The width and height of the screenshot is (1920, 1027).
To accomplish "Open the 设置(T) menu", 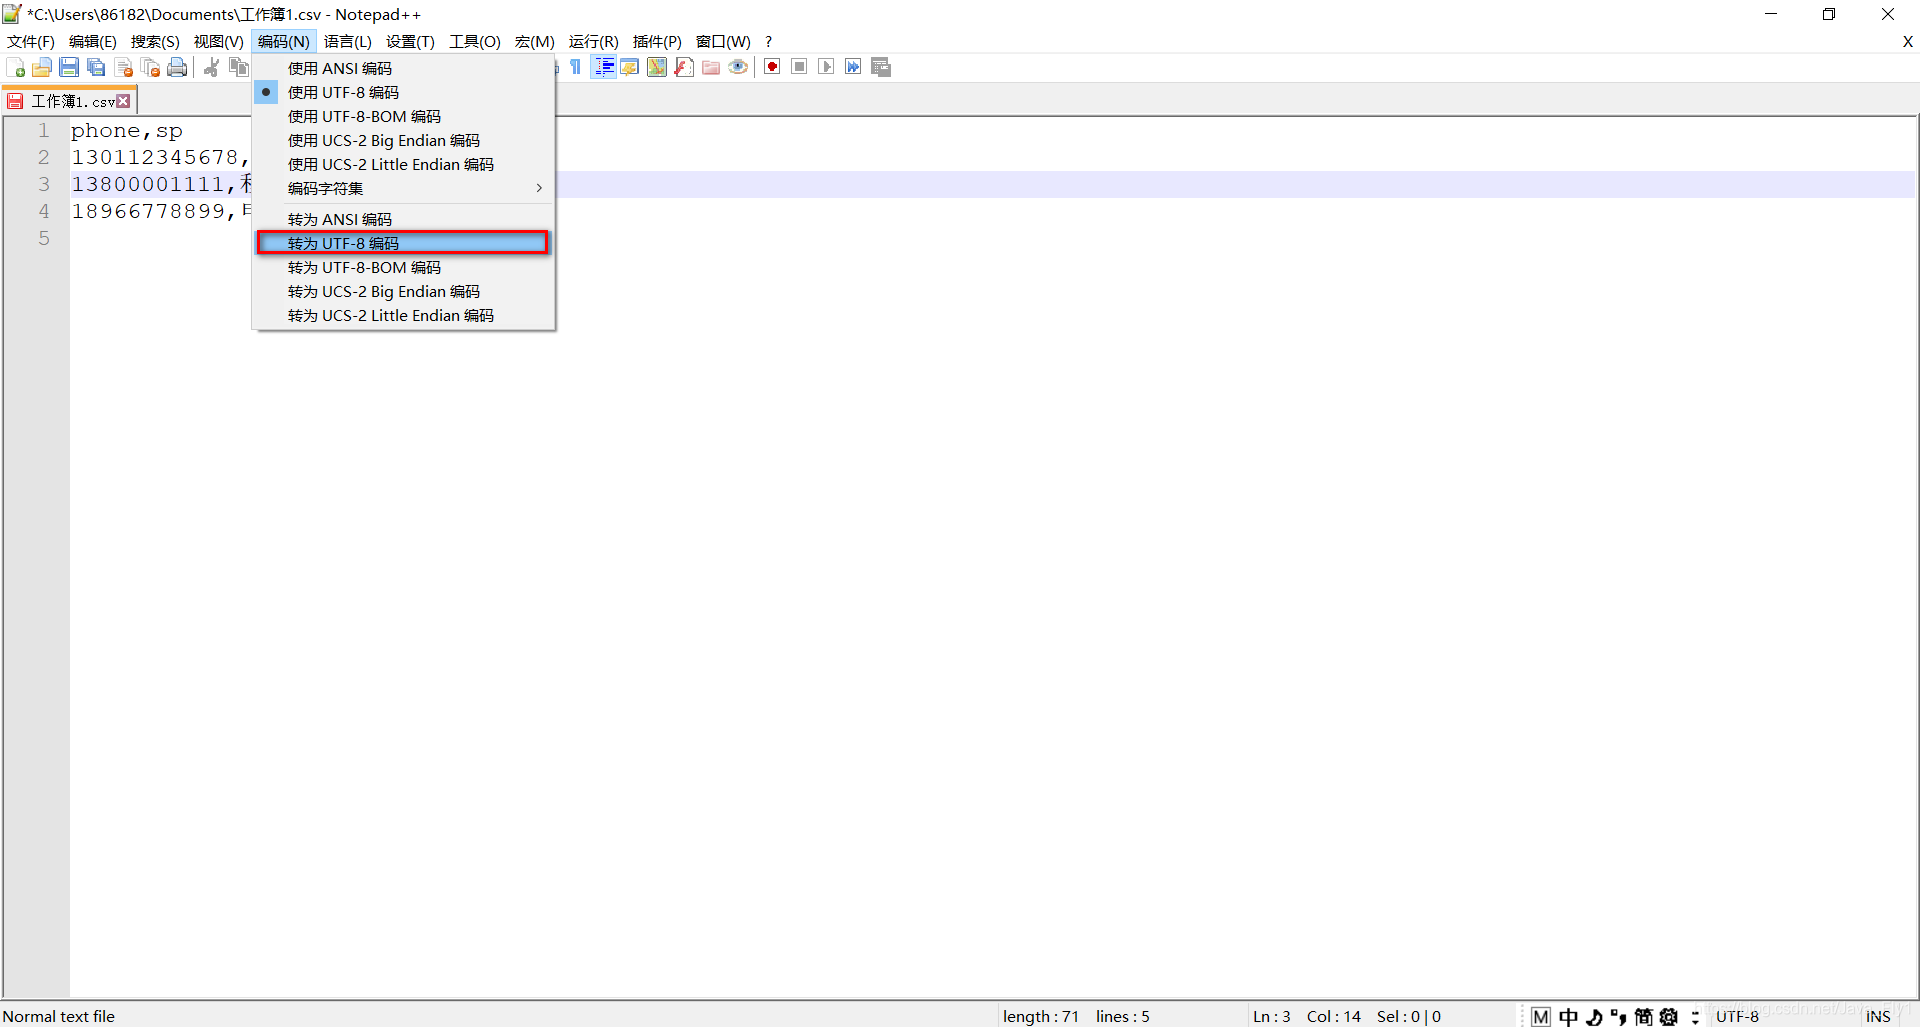I will coord(410,41).
